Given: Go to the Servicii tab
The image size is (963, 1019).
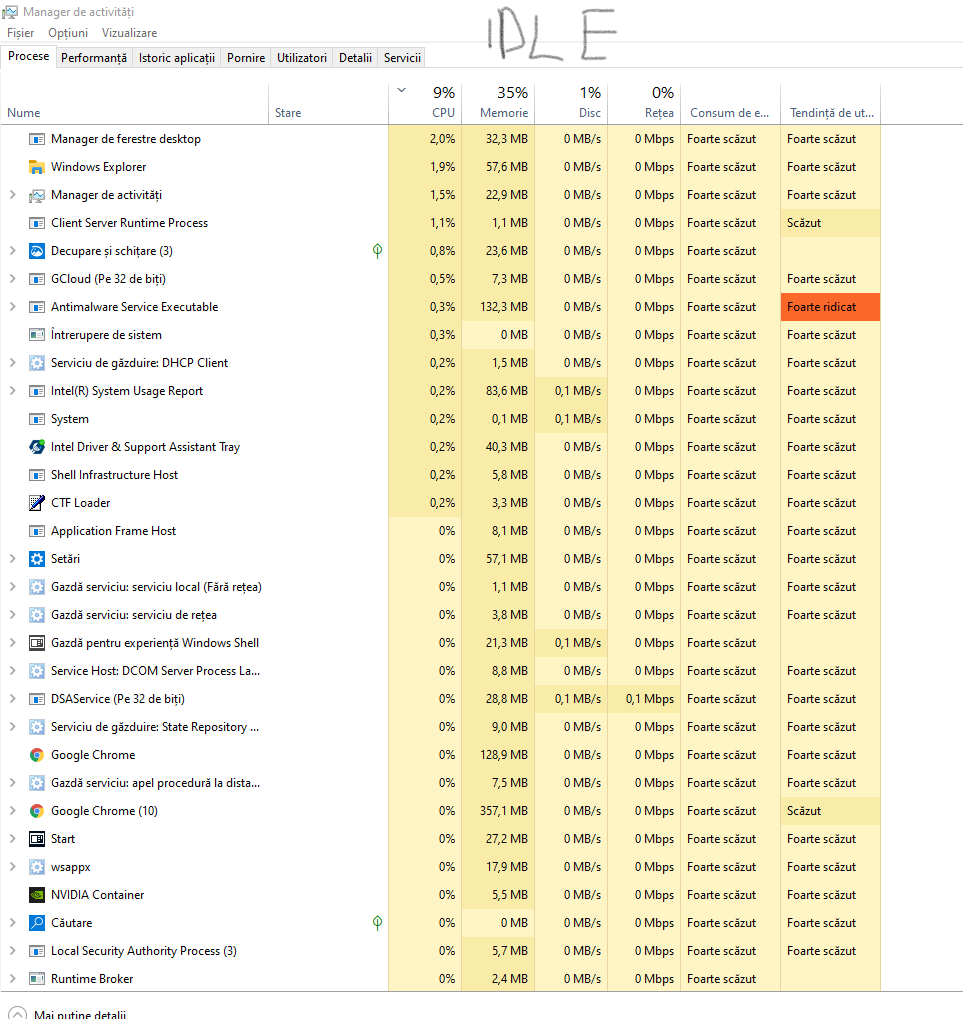Looking at the screenshot, I should click(402, 58).
